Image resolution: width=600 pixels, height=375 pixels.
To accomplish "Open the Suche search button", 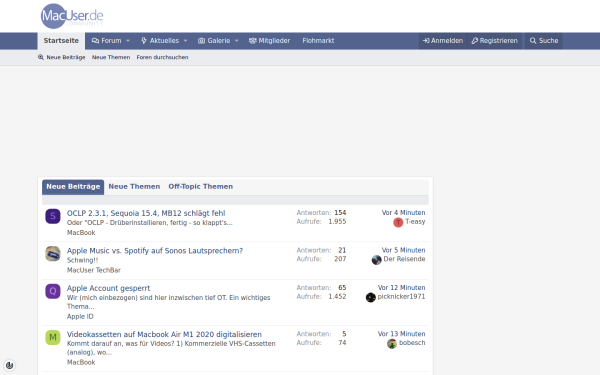I will [544, 41].
